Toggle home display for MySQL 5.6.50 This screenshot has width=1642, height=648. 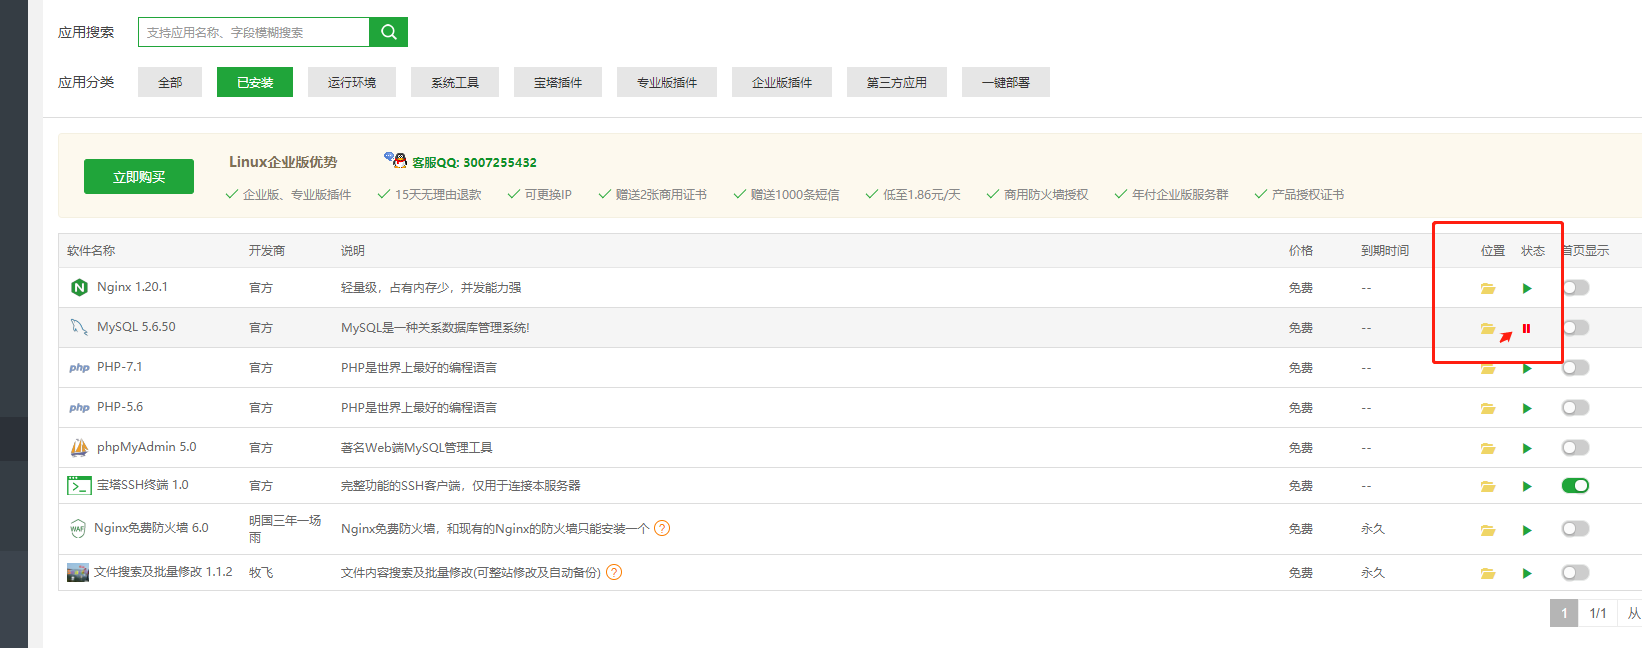pos(1575,328)
